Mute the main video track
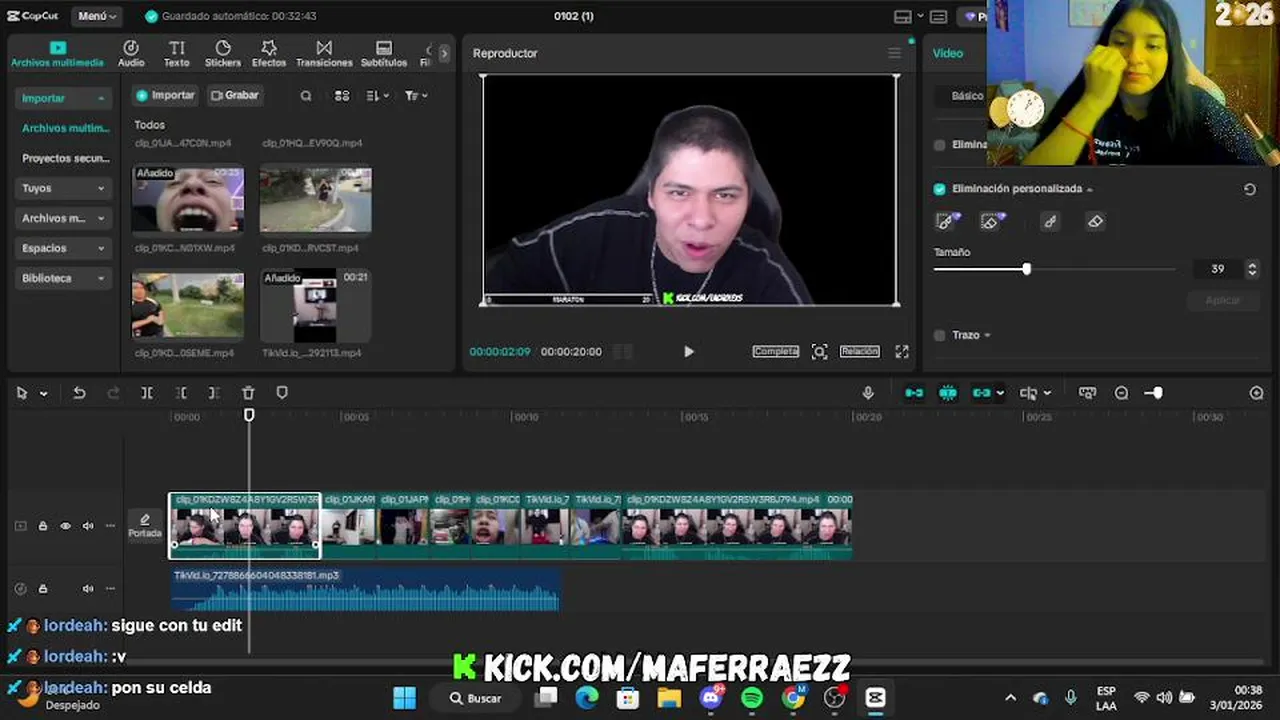Screen dimensions: 1280x720 tap(88, 526)
